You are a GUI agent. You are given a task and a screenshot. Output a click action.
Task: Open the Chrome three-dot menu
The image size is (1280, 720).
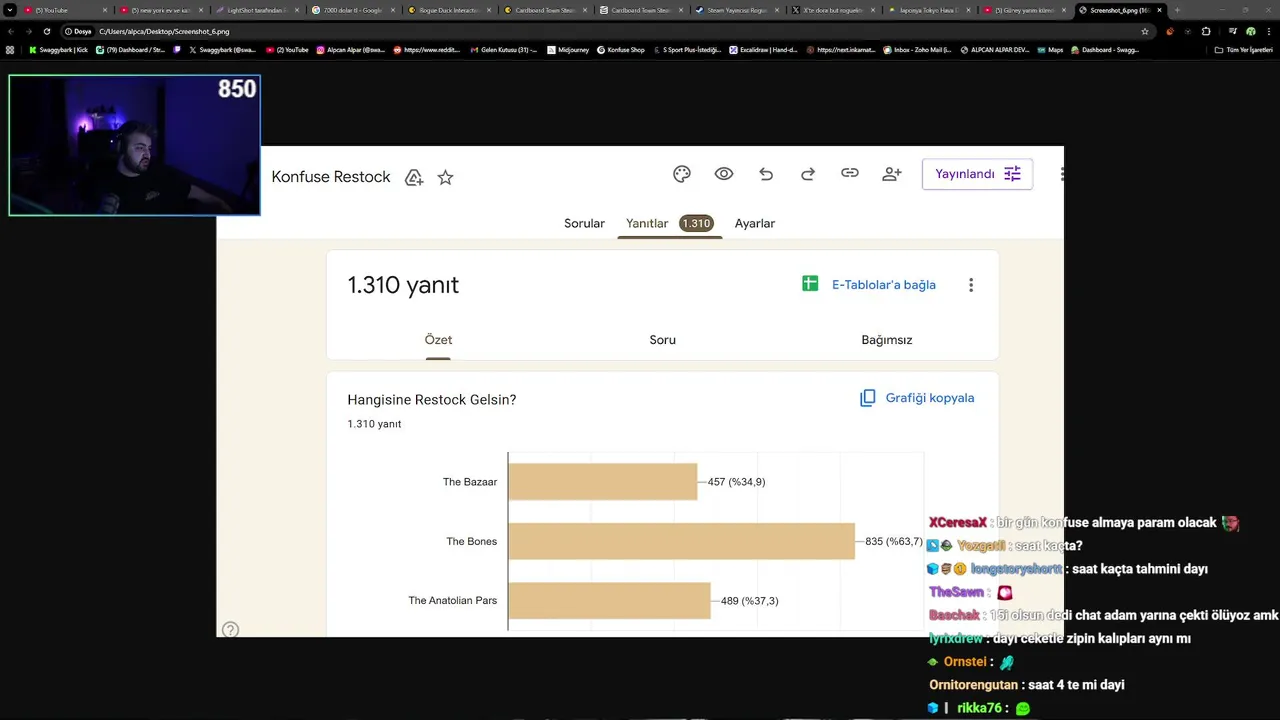point(1269,32)
